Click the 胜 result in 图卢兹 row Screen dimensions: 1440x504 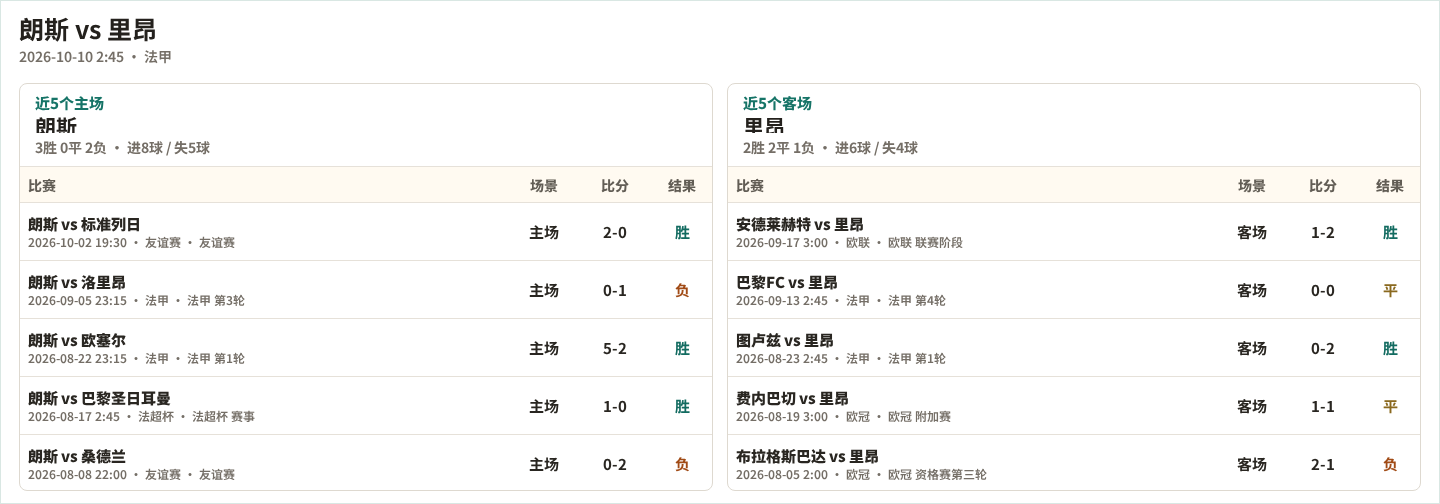[1390, 348]
